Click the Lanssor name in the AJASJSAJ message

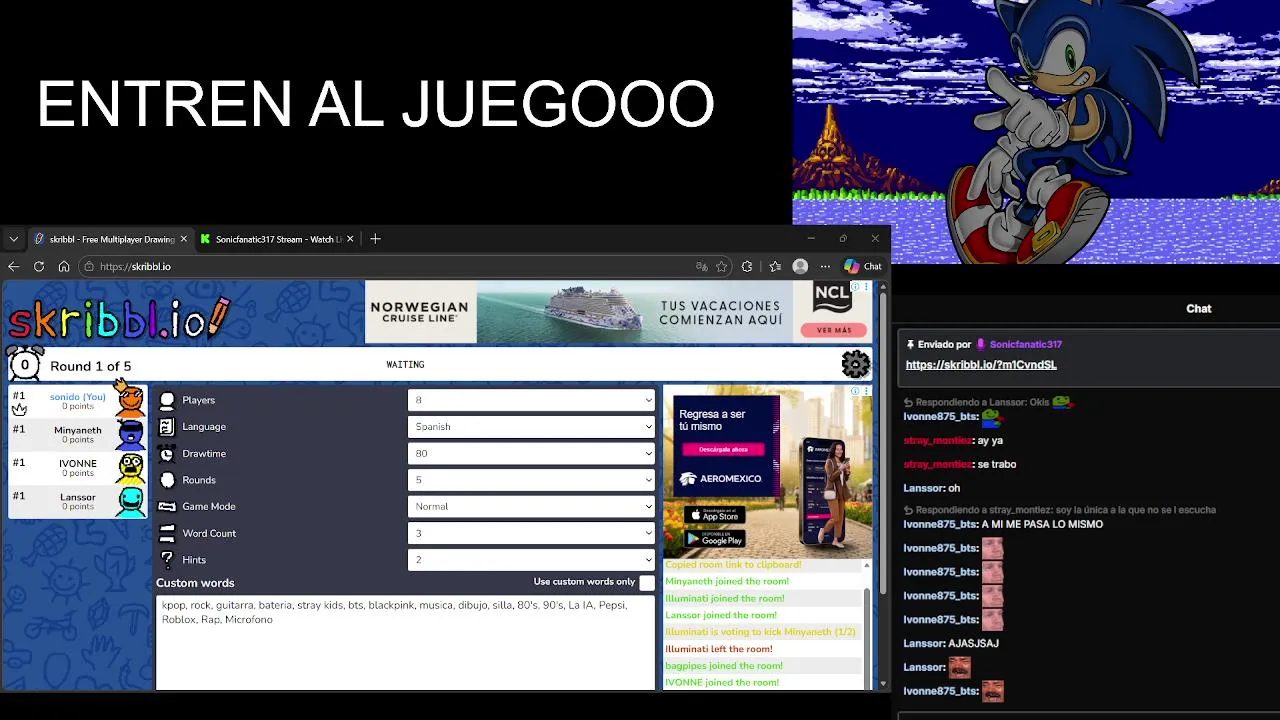[x=924, y=644]
